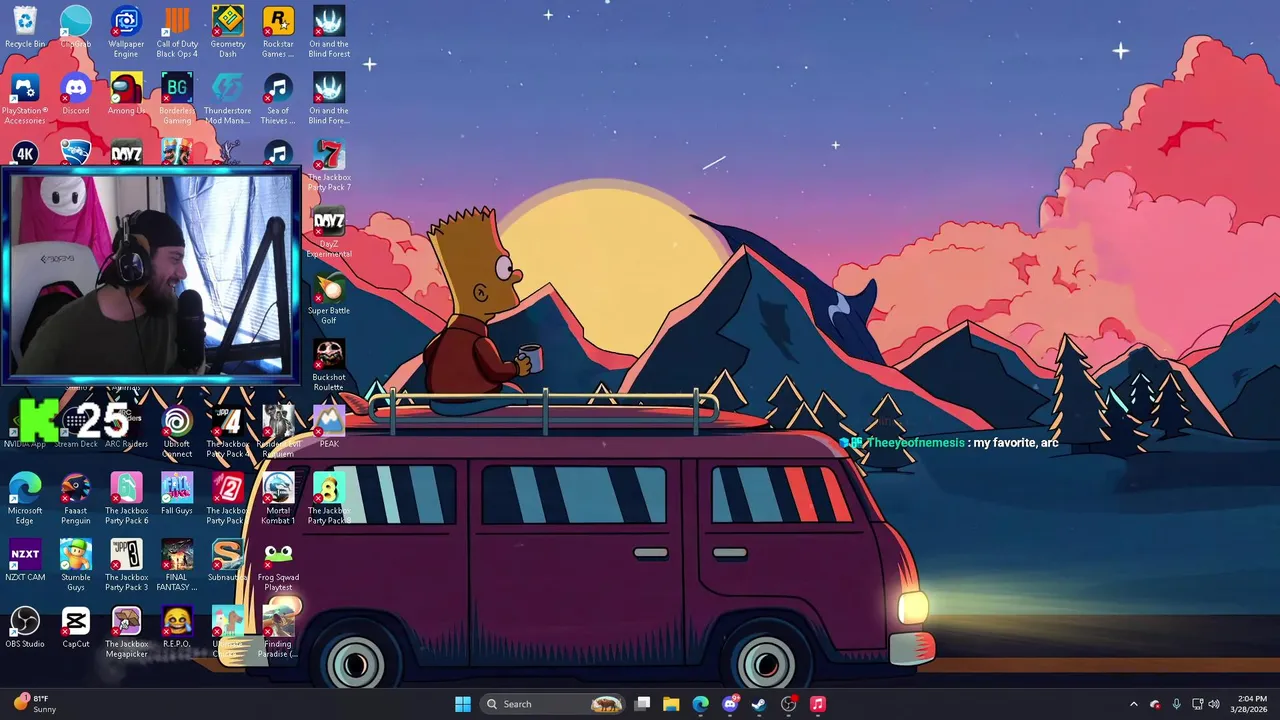Select the Faaast Penguin desktop icon
The height and width of the screenshot is (720, 1280).
[x=76, y=500]
